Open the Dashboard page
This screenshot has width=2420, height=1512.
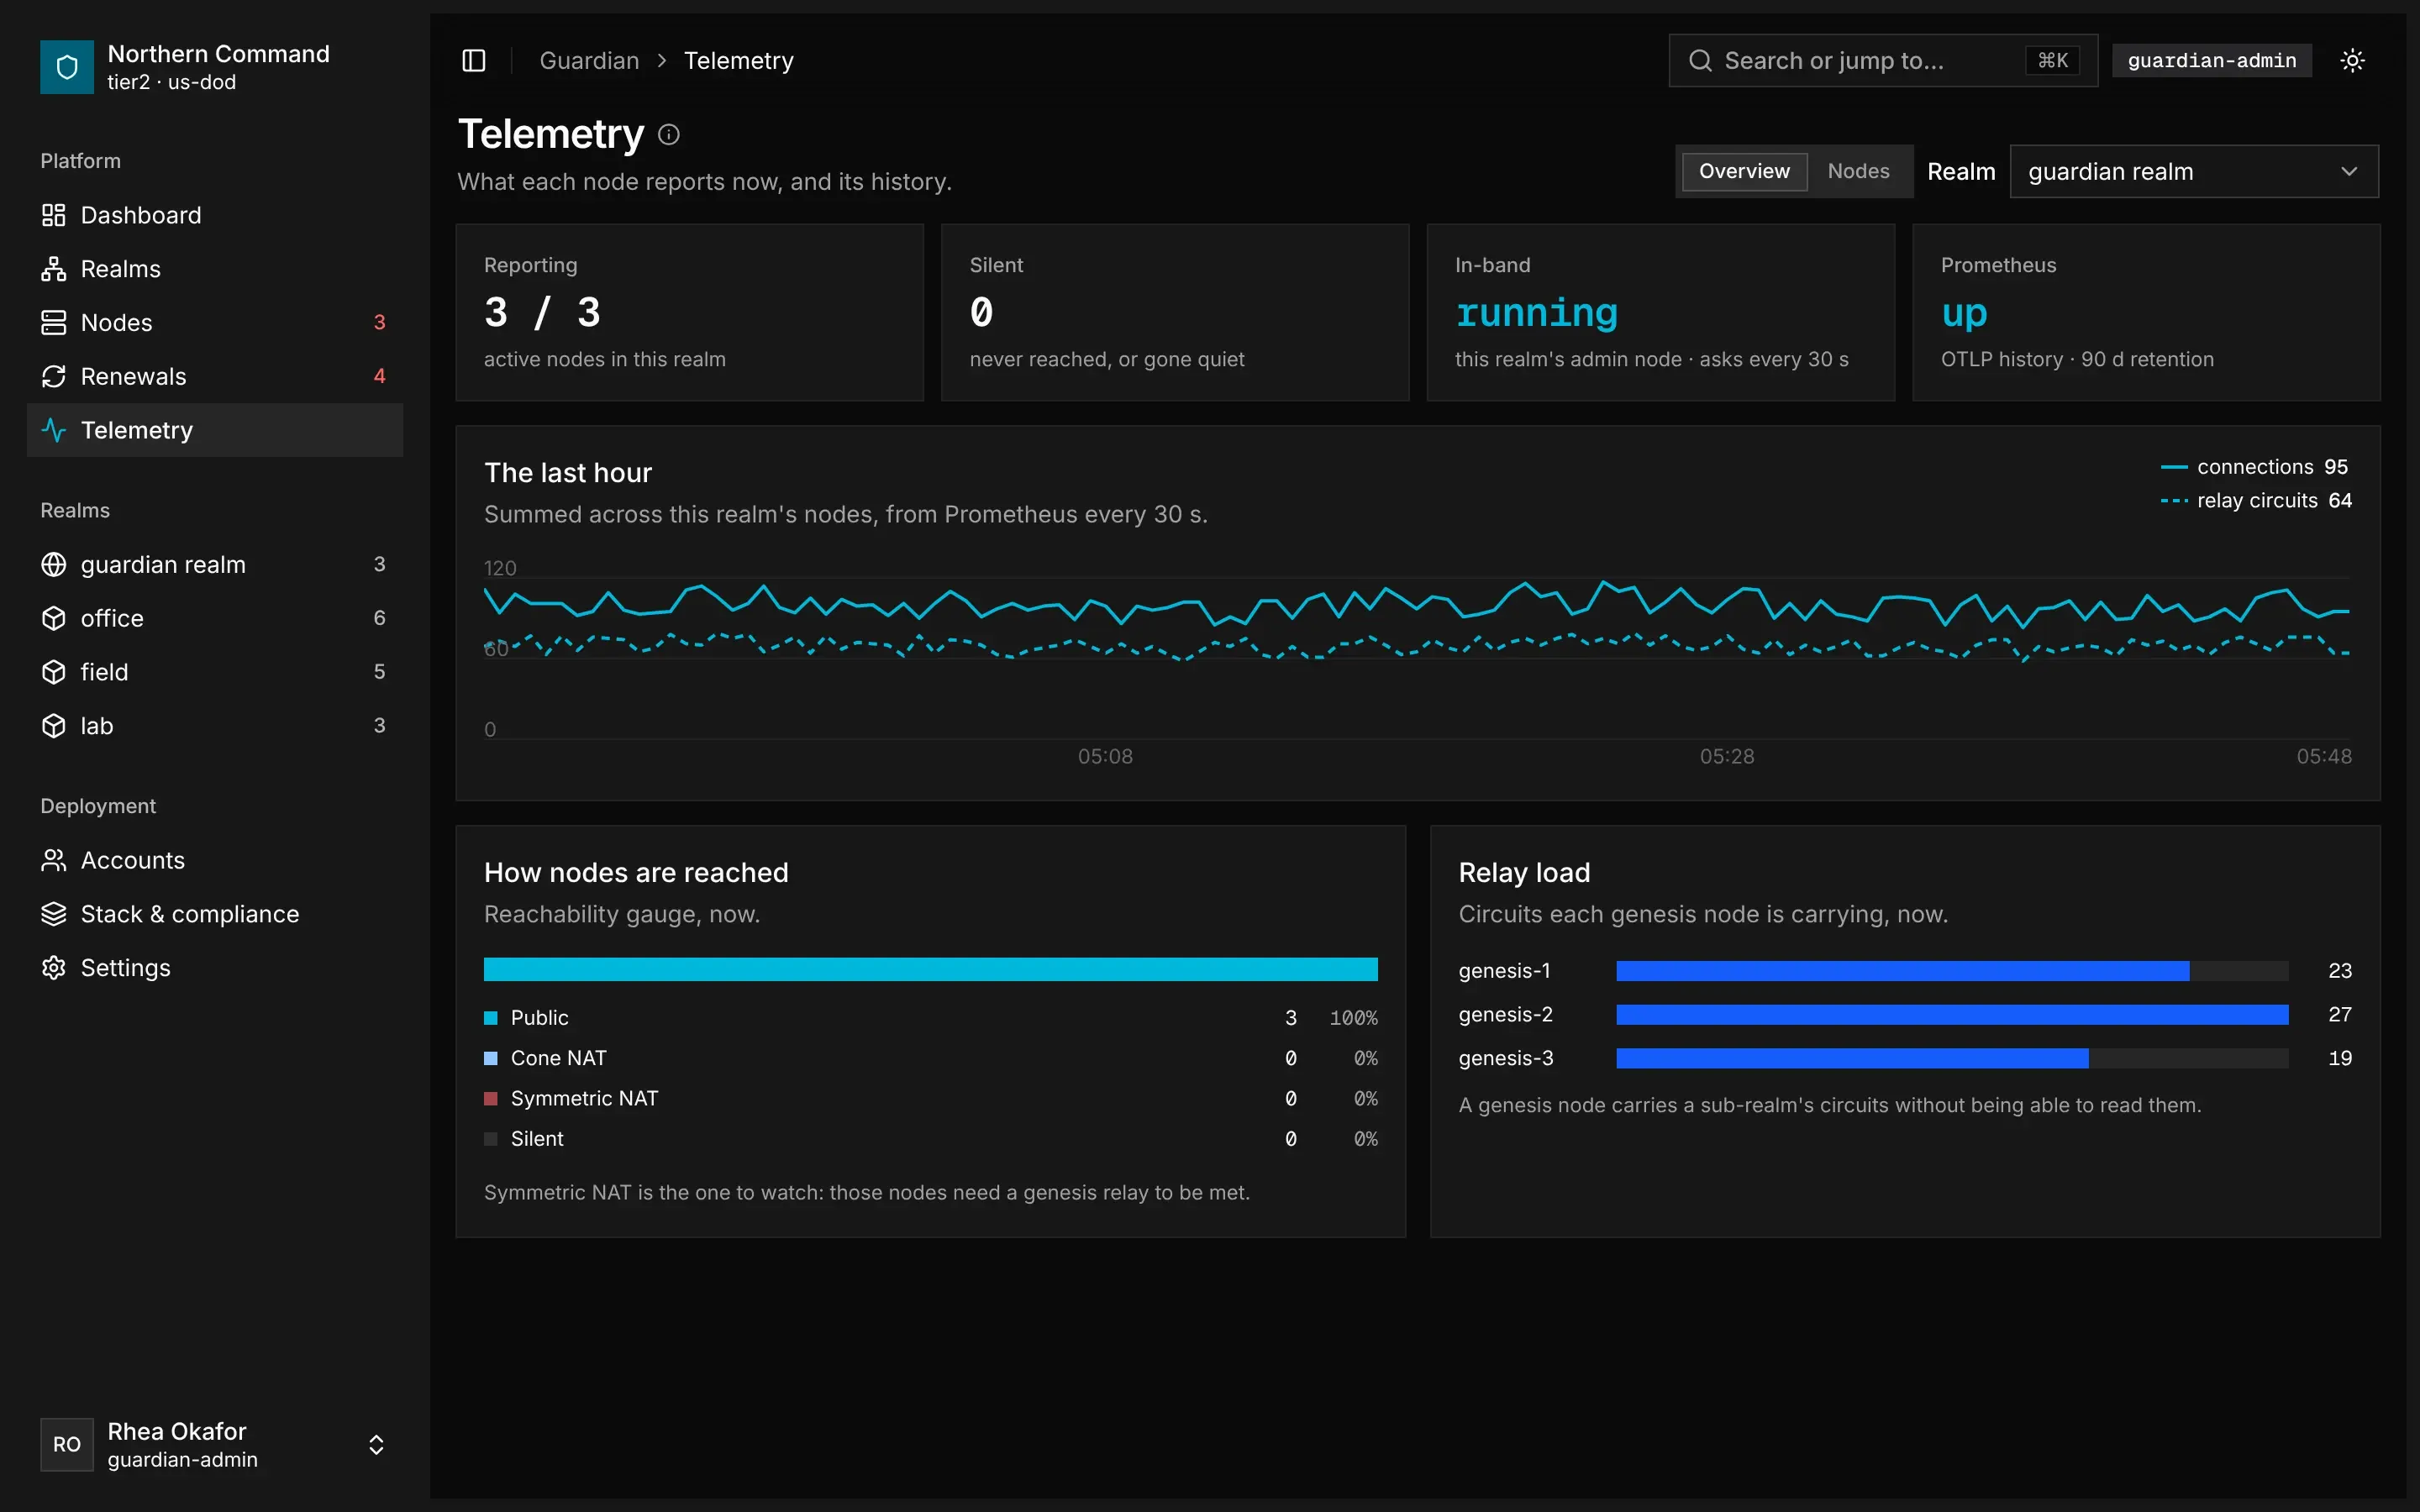click(x=215, y=215)
